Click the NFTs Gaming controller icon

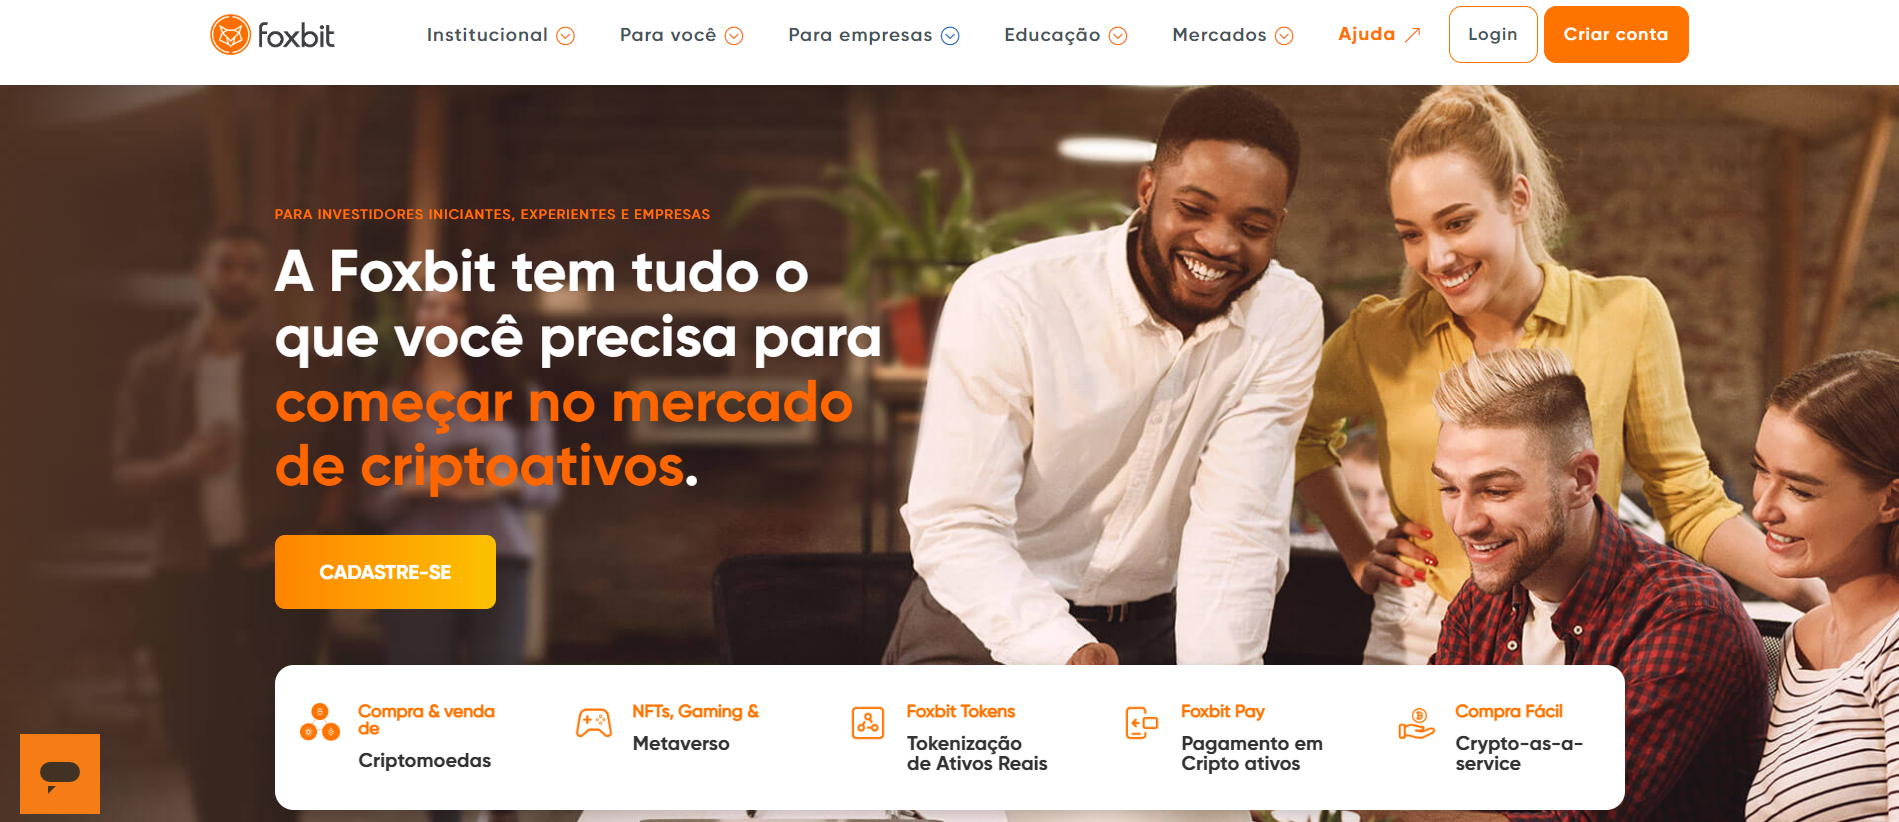click(x=594, y=722)
